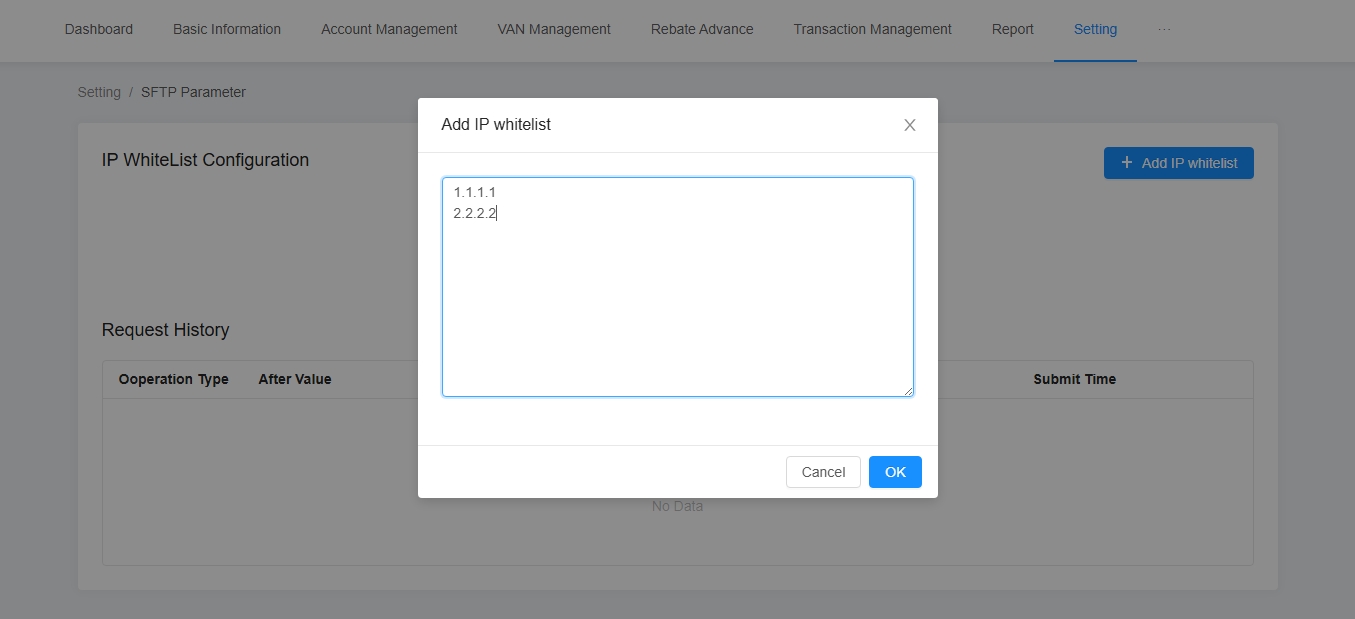Click the Submit Time column header
The image size is (1355, 619).
coord(1074,379)
